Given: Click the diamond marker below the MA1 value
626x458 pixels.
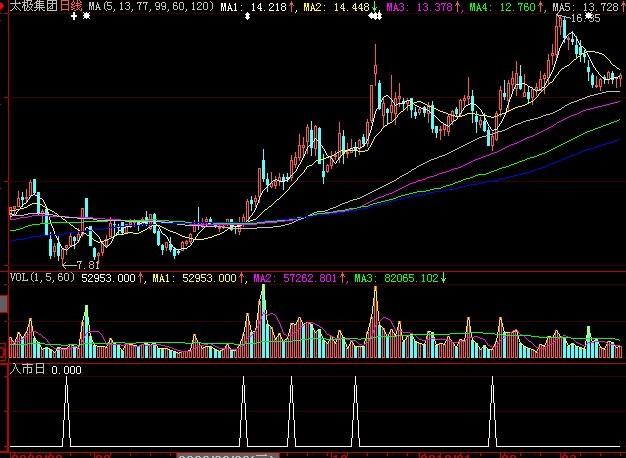Looking at the screenshot, I should coord(249,17).
